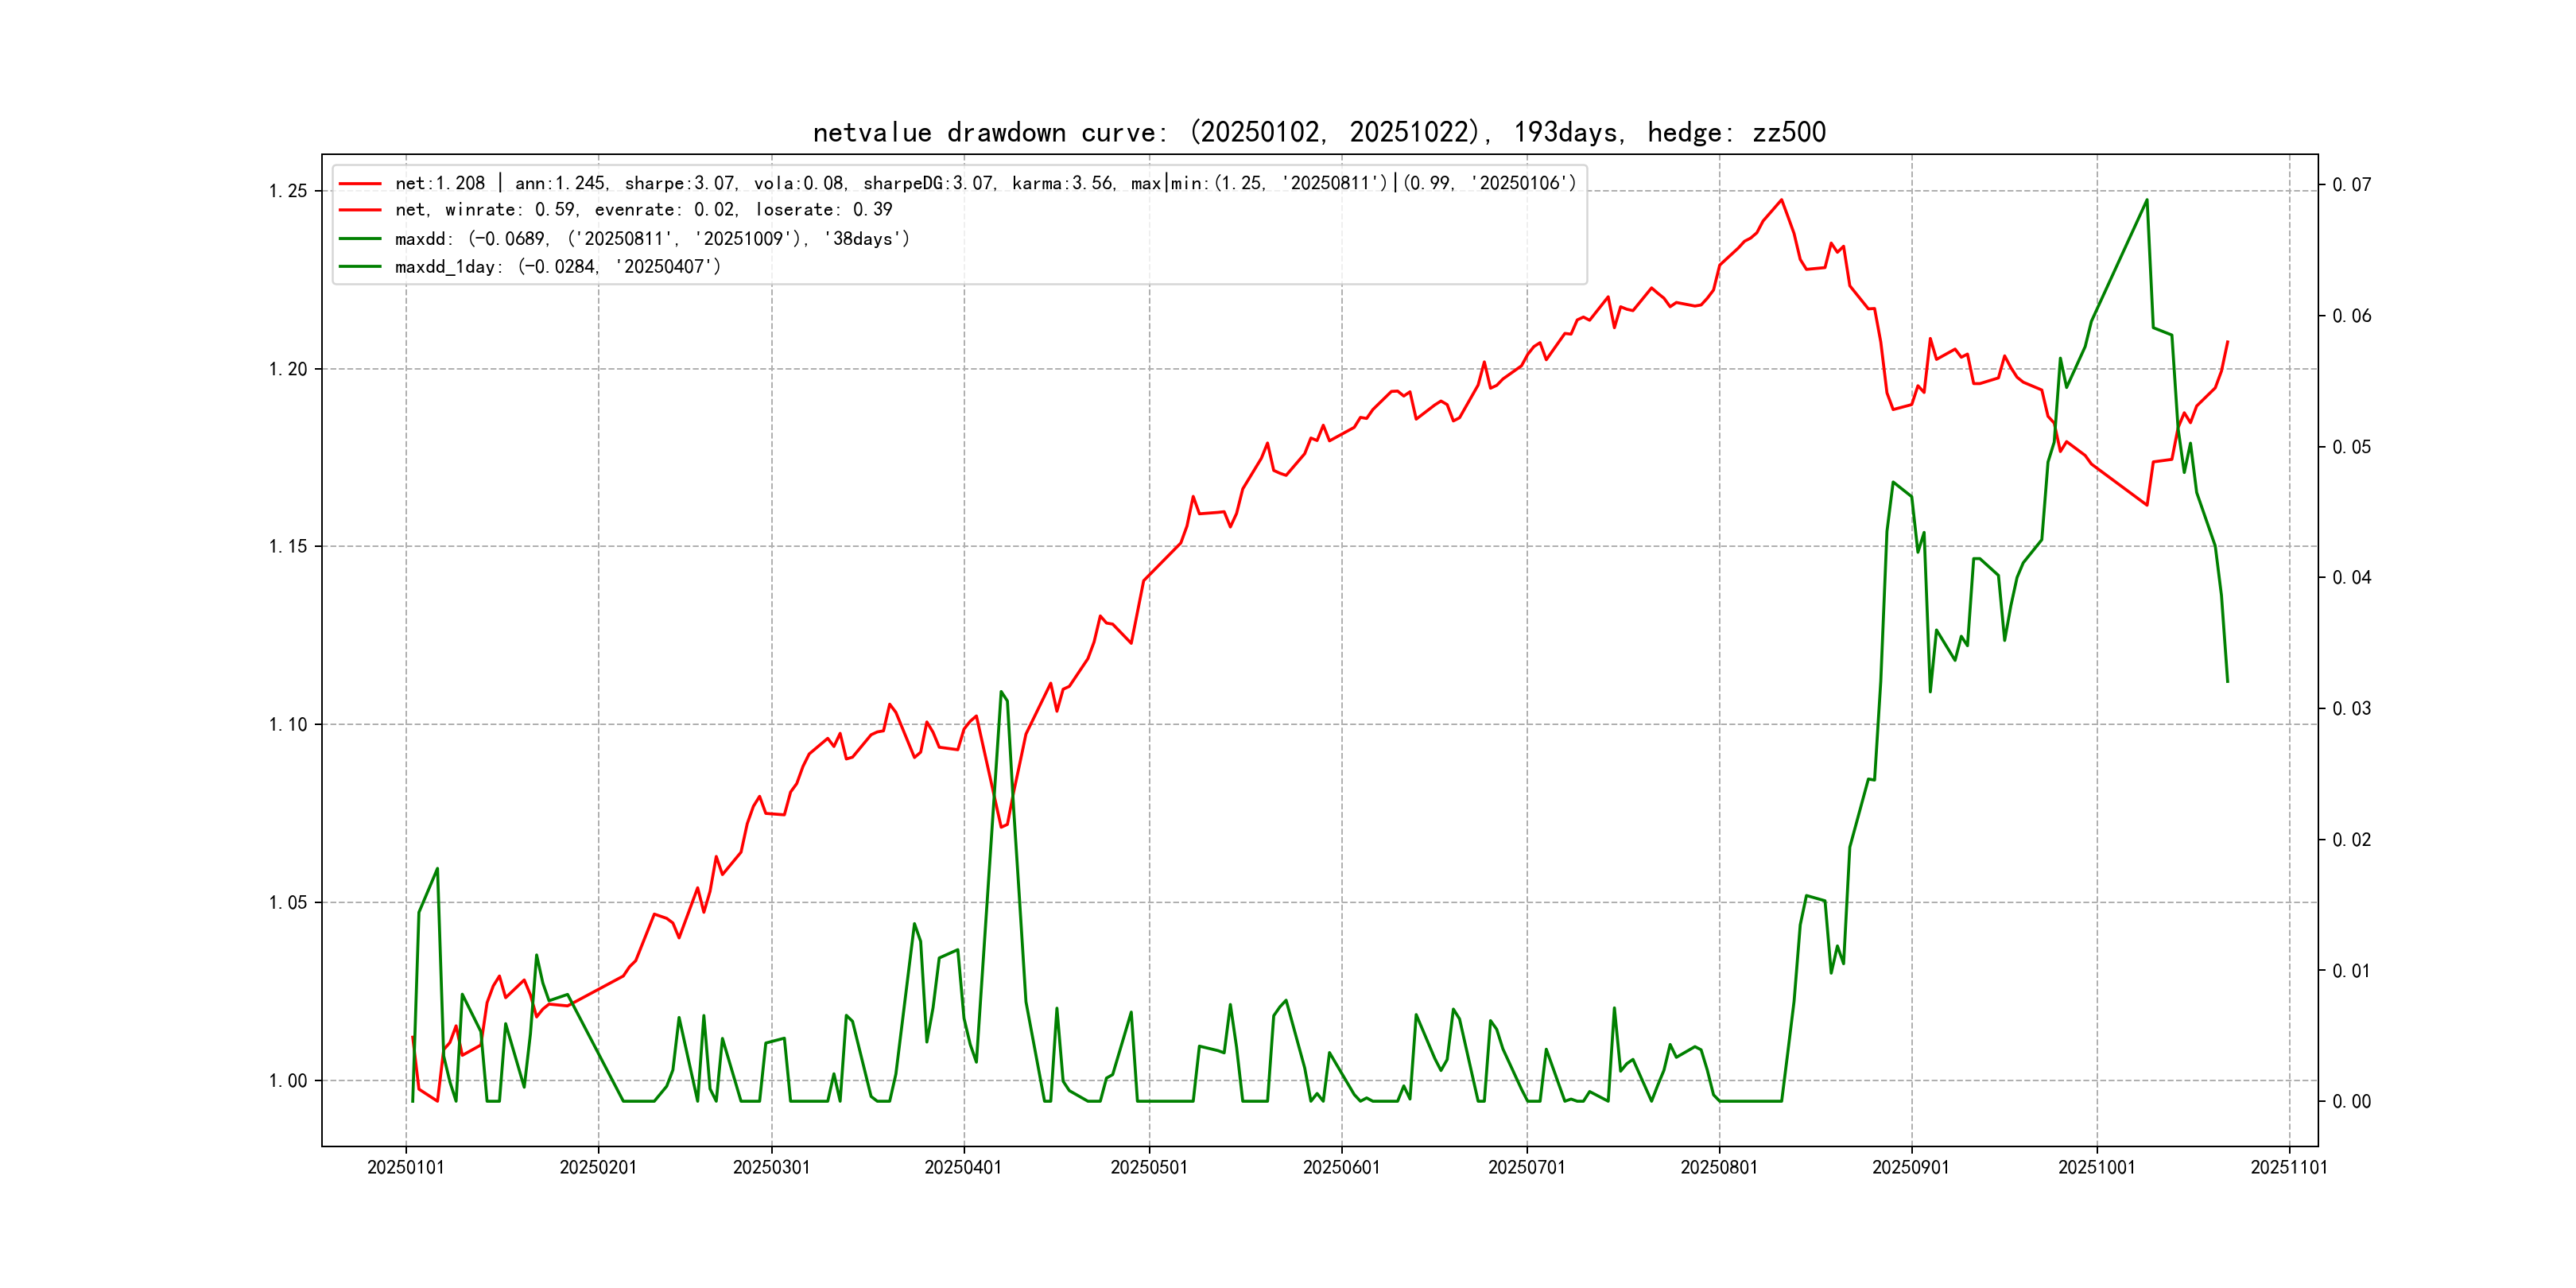Select the maxdd_1day legend text

(557, 267)
